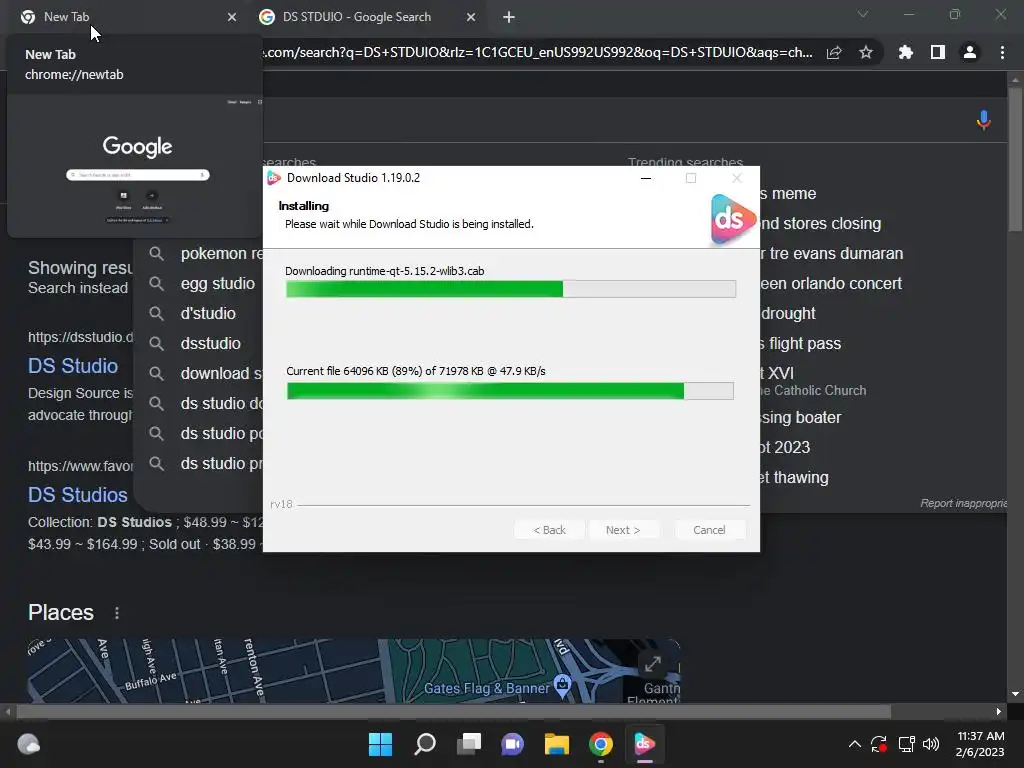This screenshot has width=1024, height=768.
Task: Click the Download Studio ds logo
Action: (733, 220)
